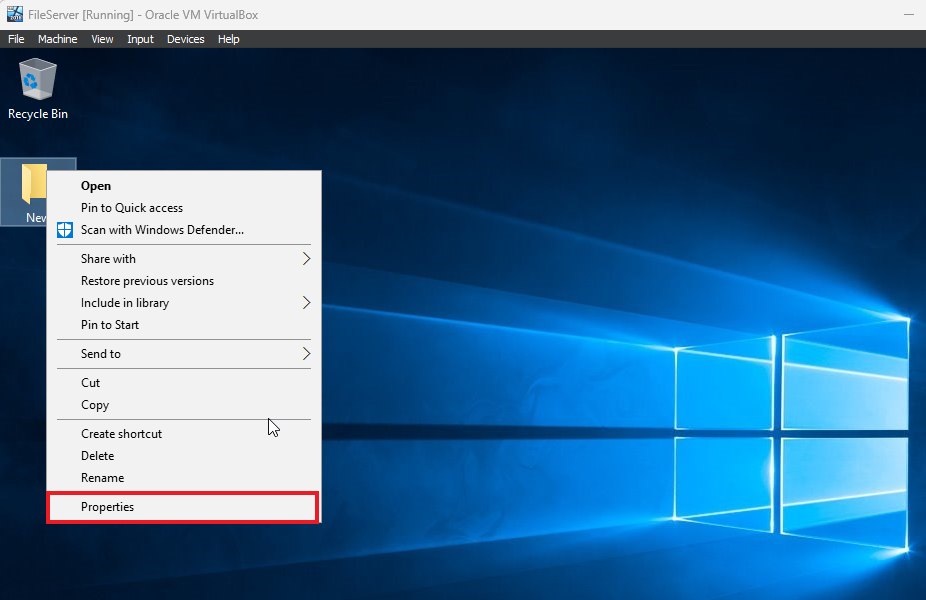926x600 pixels.
Task: Open the File menu in VirtualBox
Action: 16,39
